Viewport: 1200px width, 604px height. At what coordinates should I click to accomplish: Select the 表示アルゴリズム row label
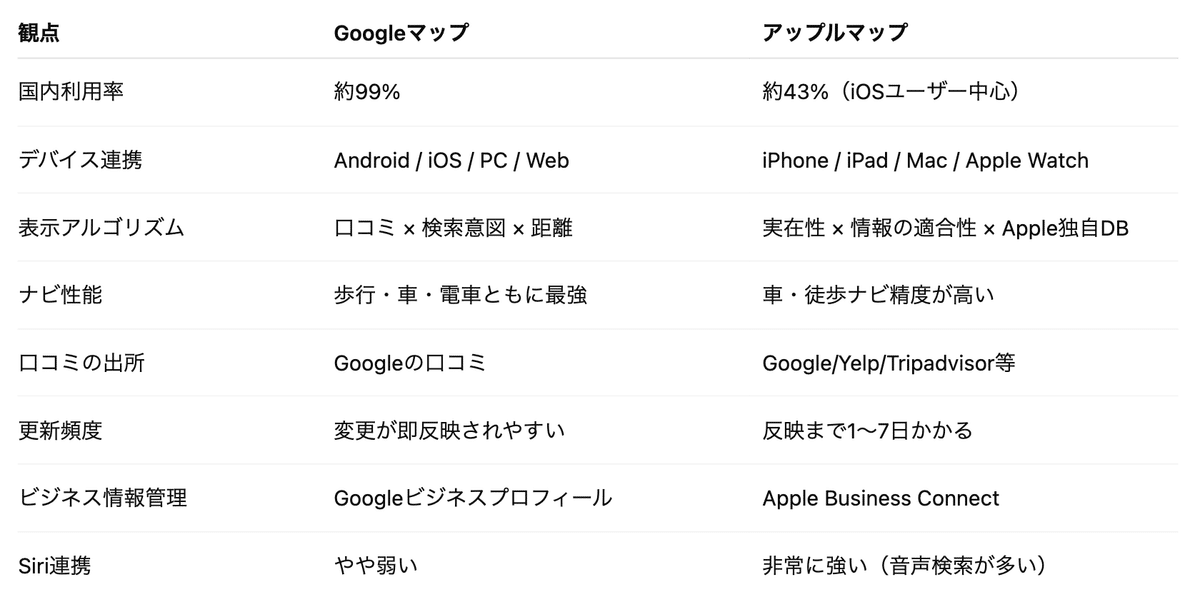101,227
